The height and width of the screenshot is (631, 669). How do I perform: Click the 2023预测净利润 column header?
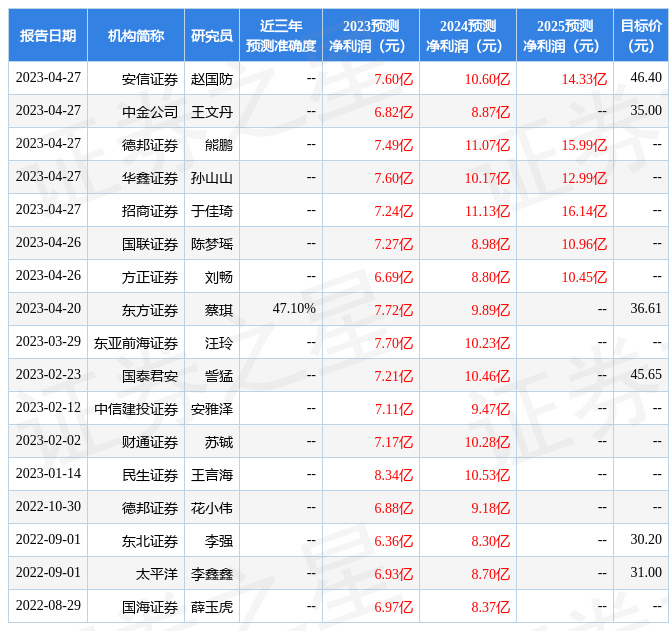[371, 35]
